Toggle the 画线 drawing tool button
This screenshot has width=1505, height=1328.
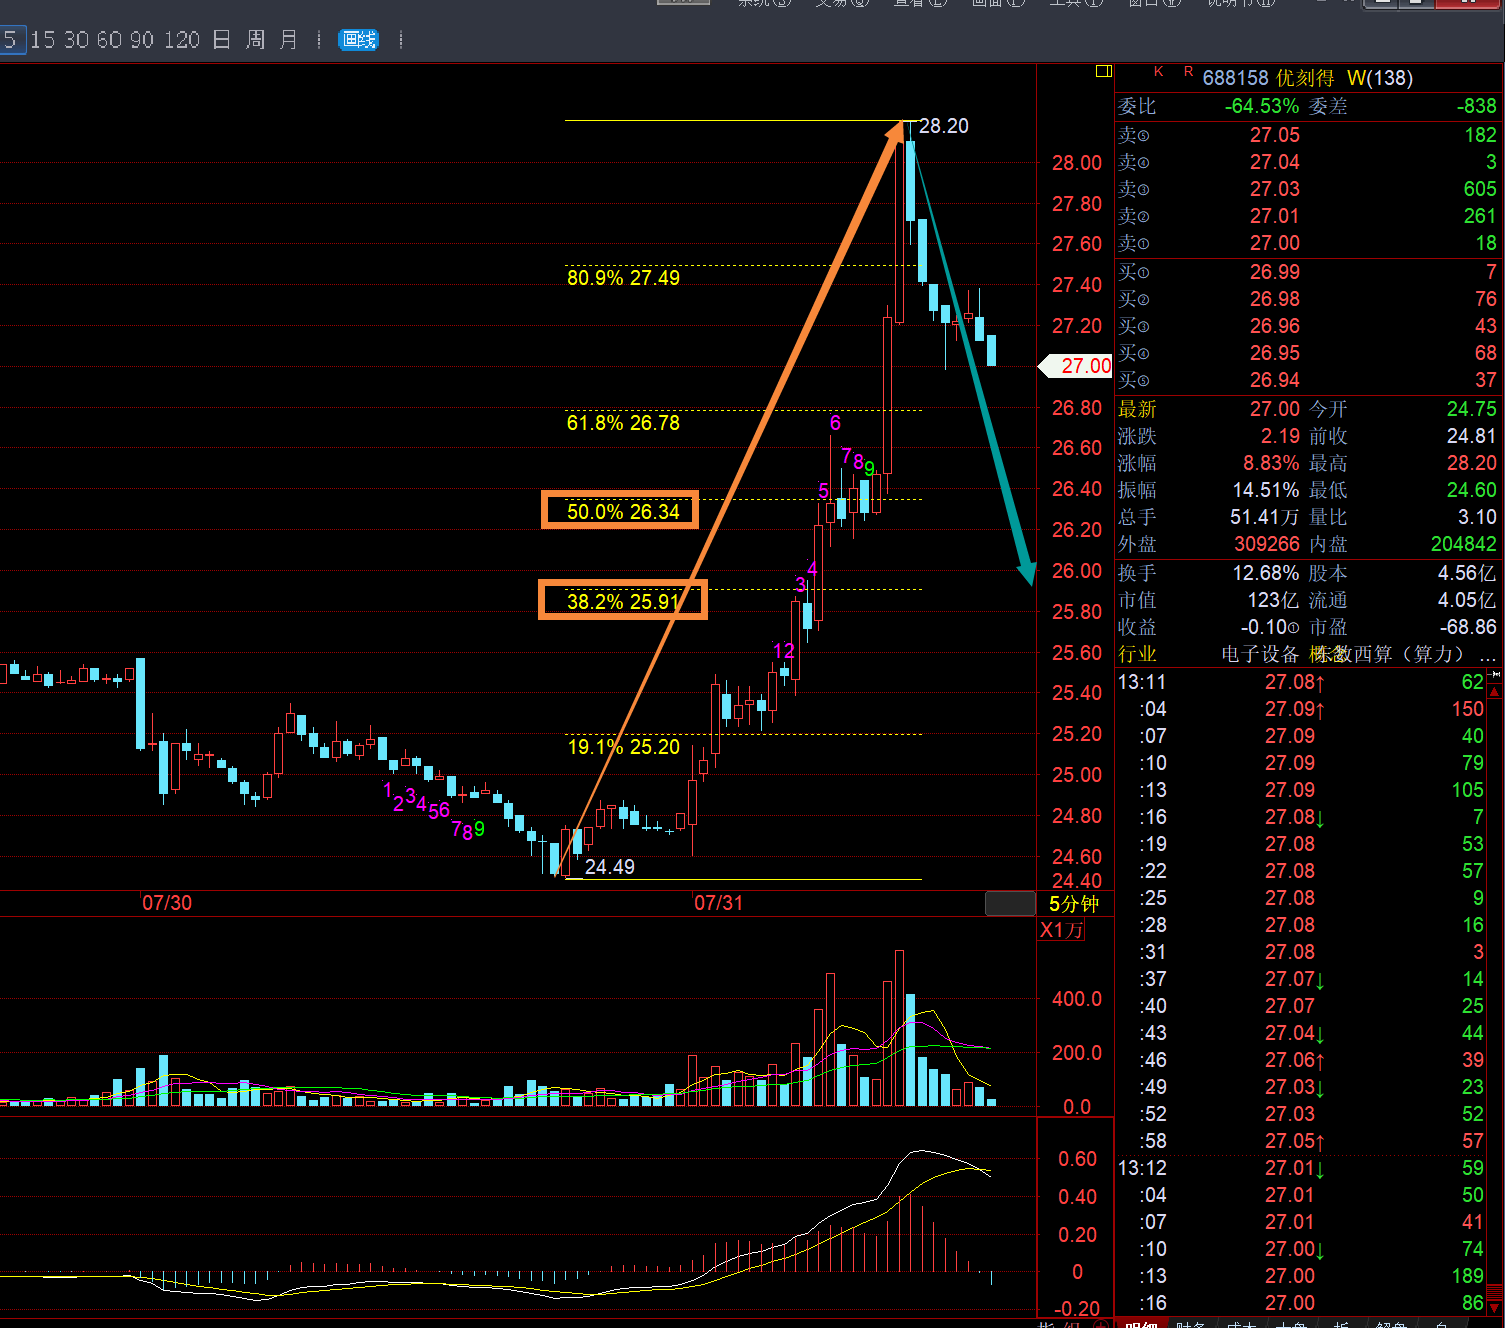(x=359, y=40)
